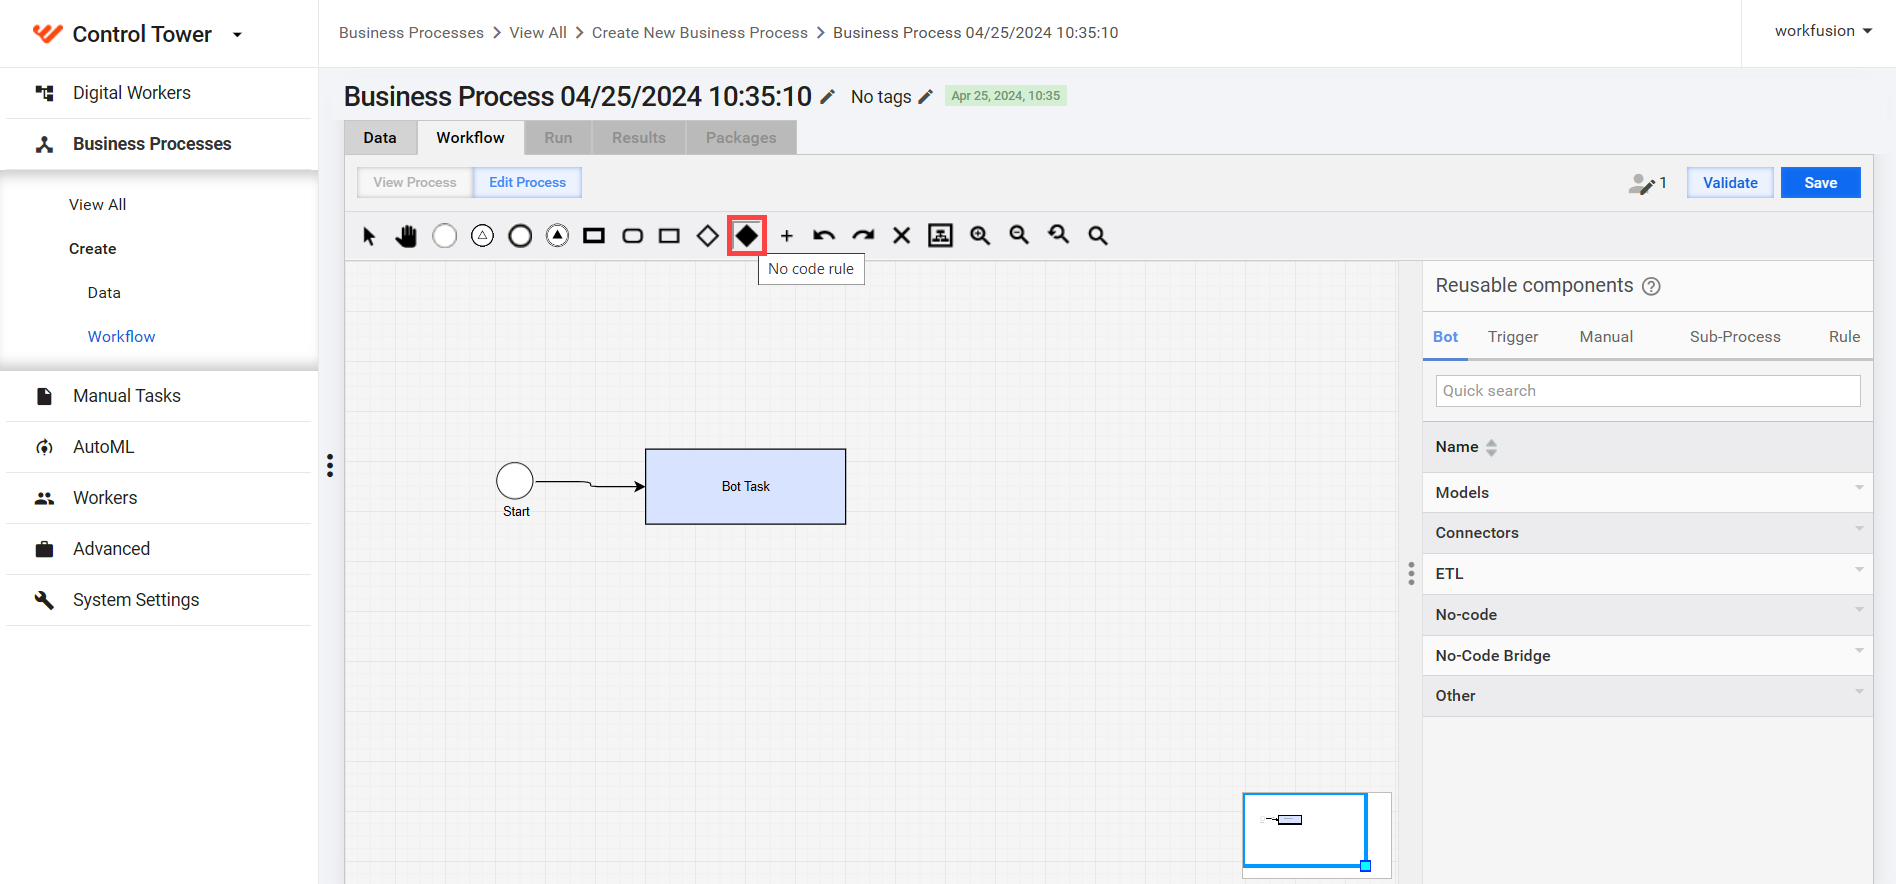The width and height of the screenshot is (1896, 884).
Task: Select the Bot components tab
Action: [1445, 337]
